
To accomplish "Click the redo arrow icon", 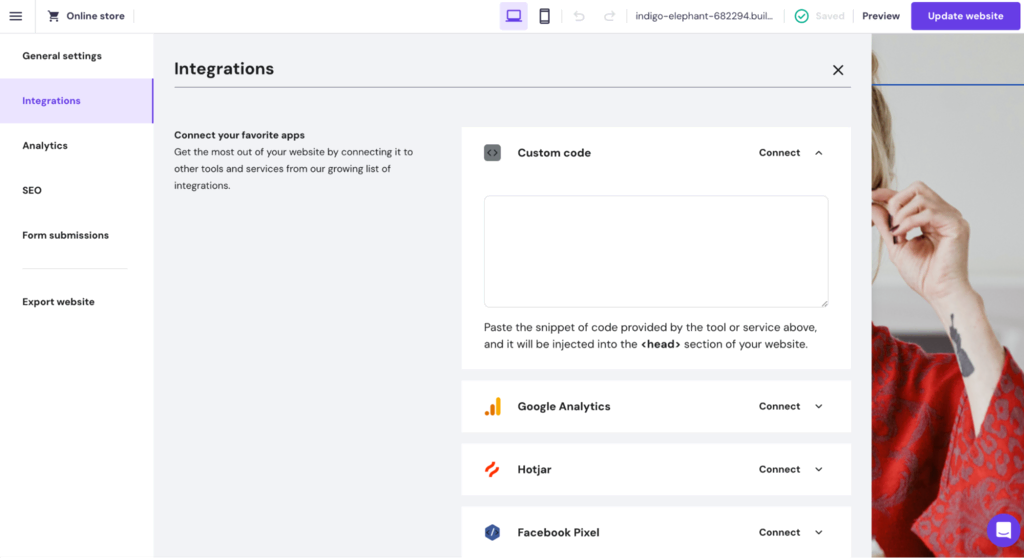I will (x=609, y=16).
